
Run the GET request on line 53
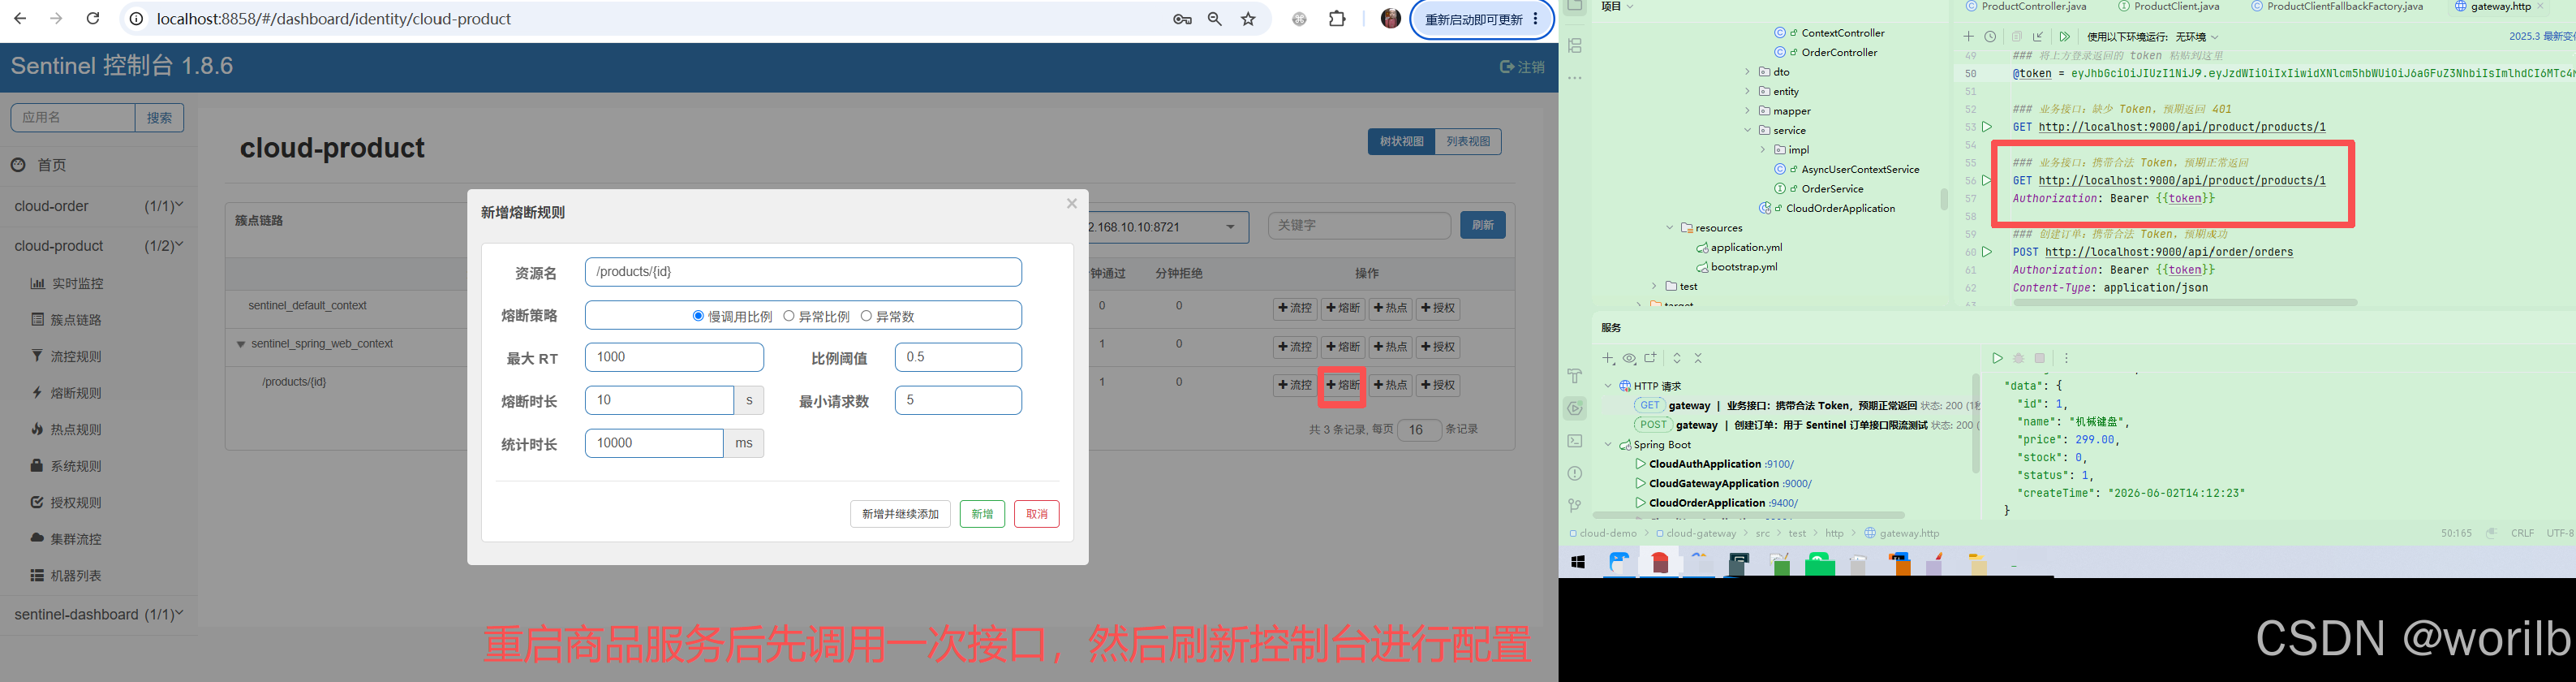[1987, 127]
